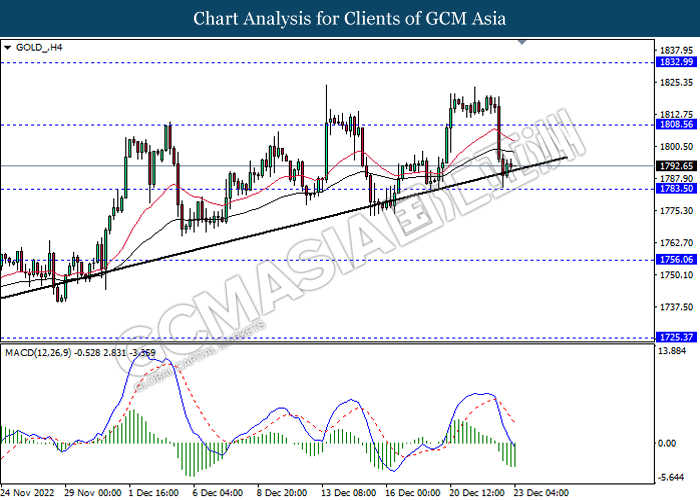The image size is (700, 500).
Task: Click the 1787.90 price axis value
Action: click(x=676, y=179)
